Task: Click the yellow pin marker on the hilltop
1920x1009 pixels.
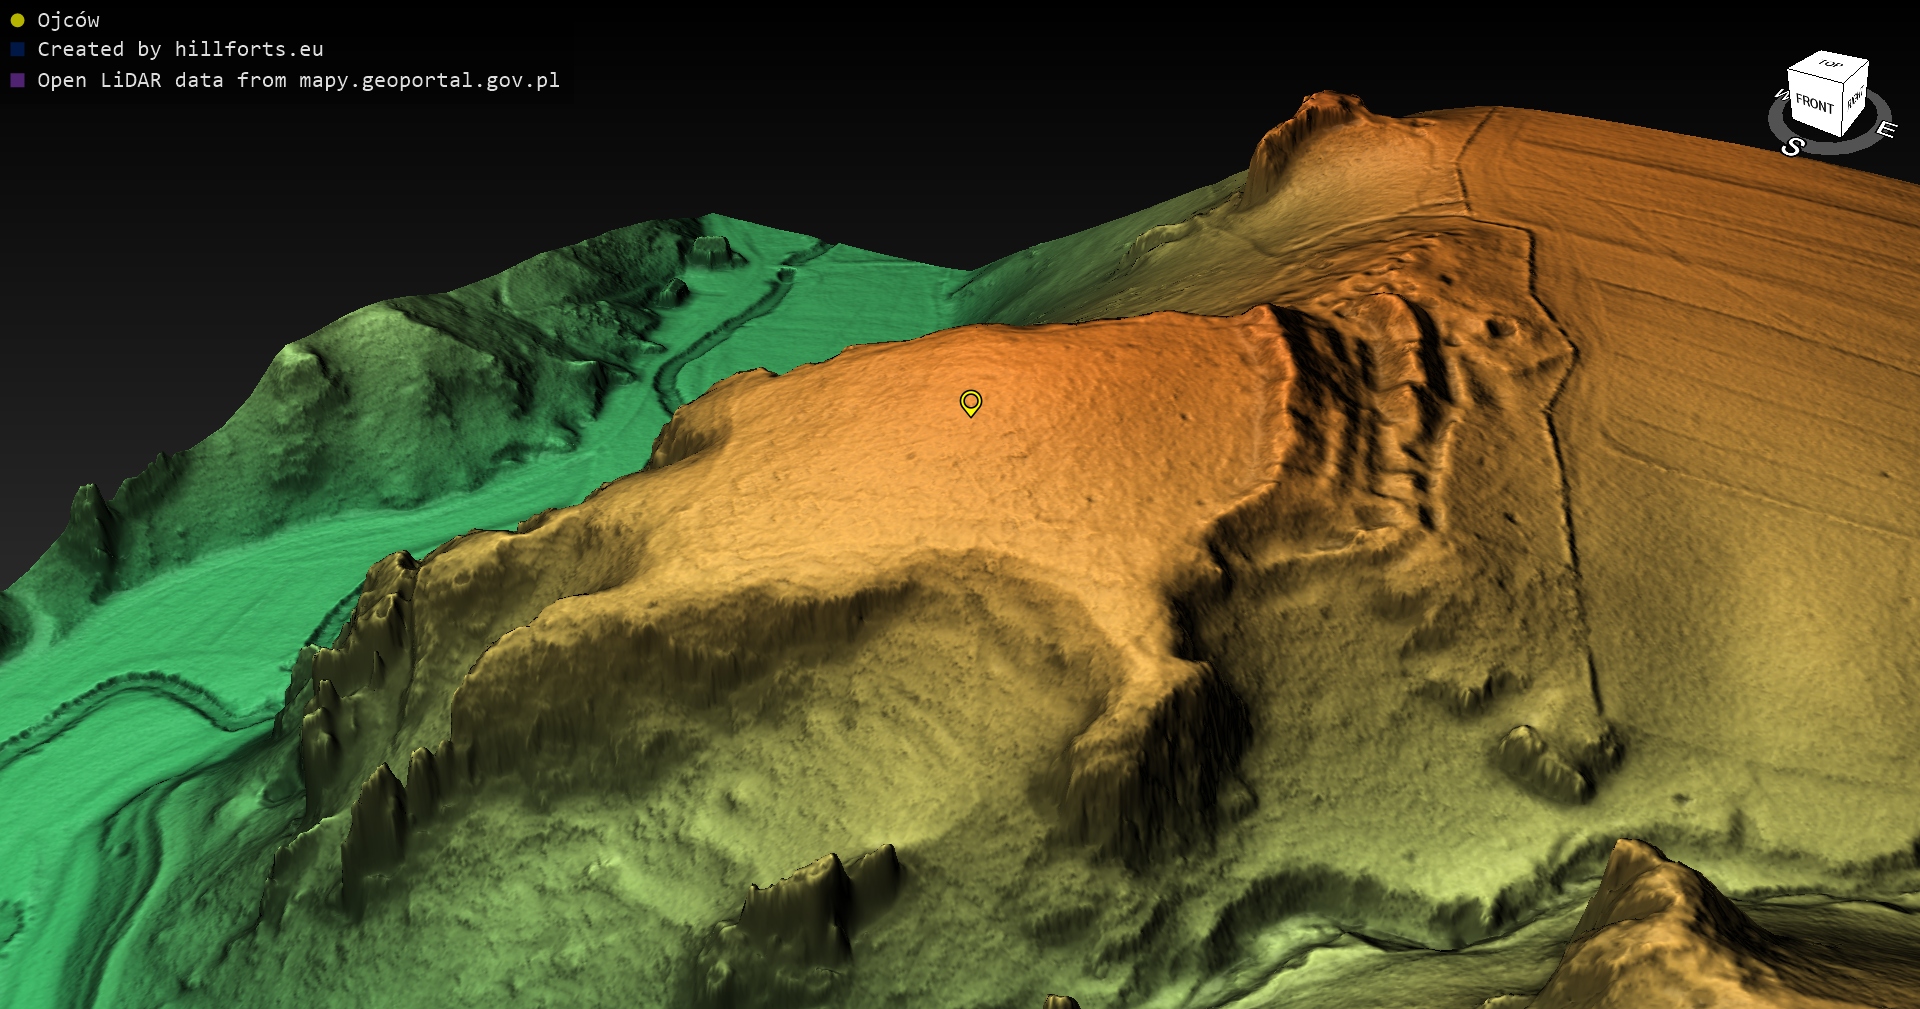Action: (x=970, y=402)
